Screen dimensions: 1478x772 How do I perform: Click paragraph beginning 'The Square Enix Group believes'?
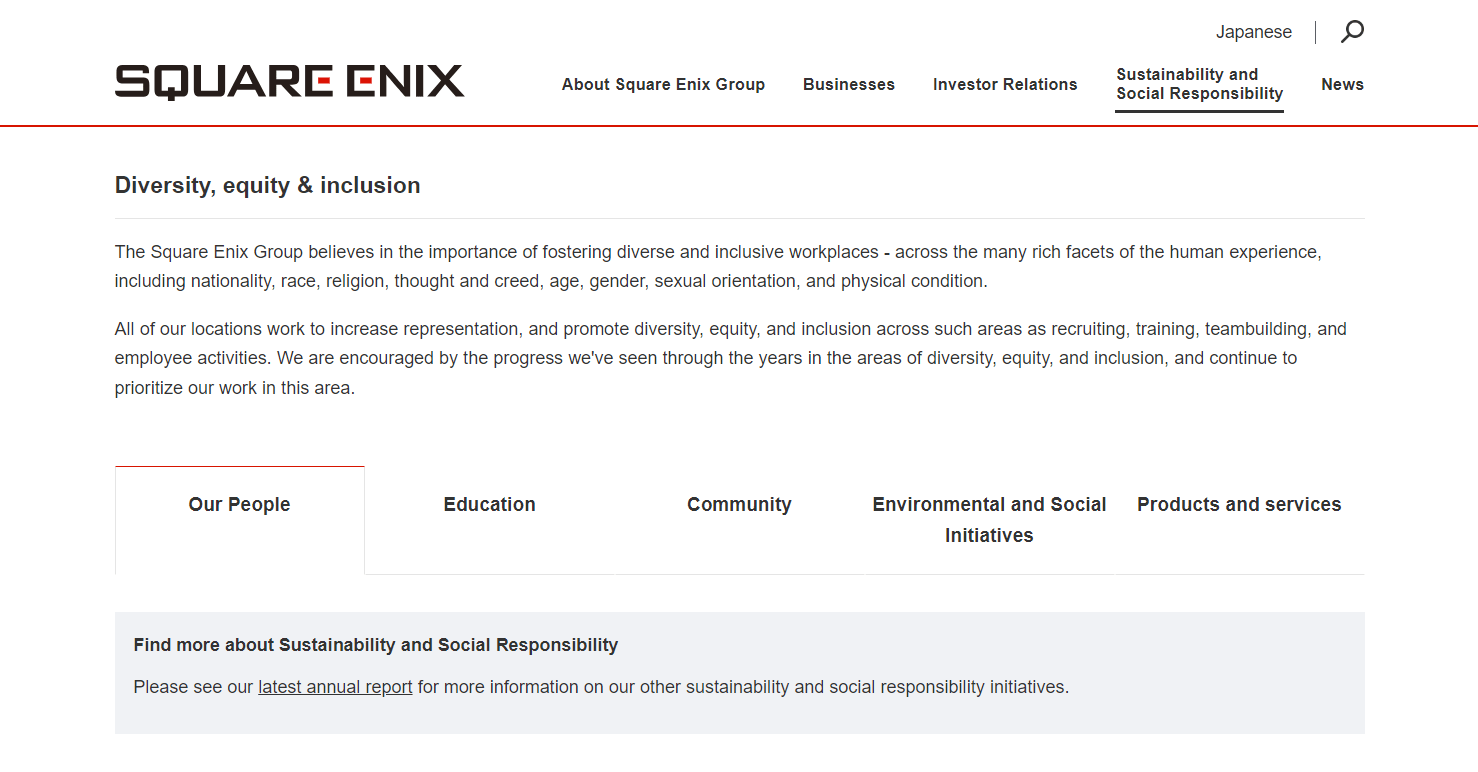click(x=717, y=267)
